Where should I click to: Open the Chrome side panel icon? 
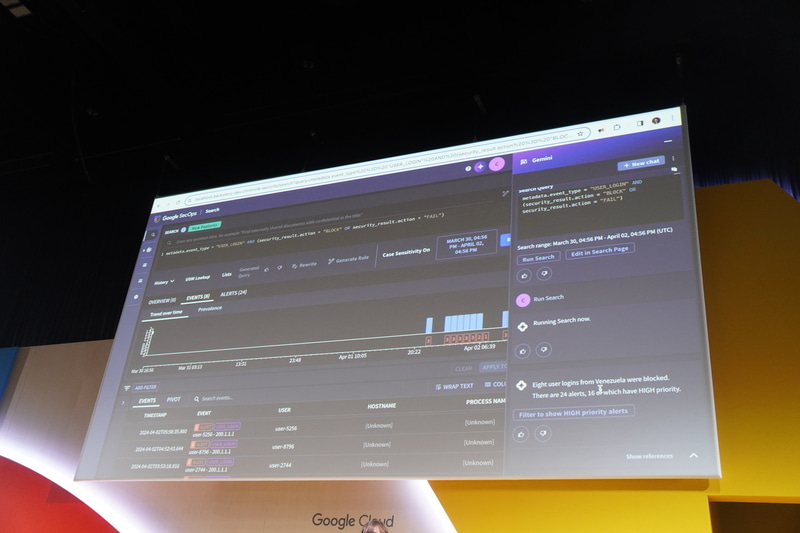(x=639, y=123)
